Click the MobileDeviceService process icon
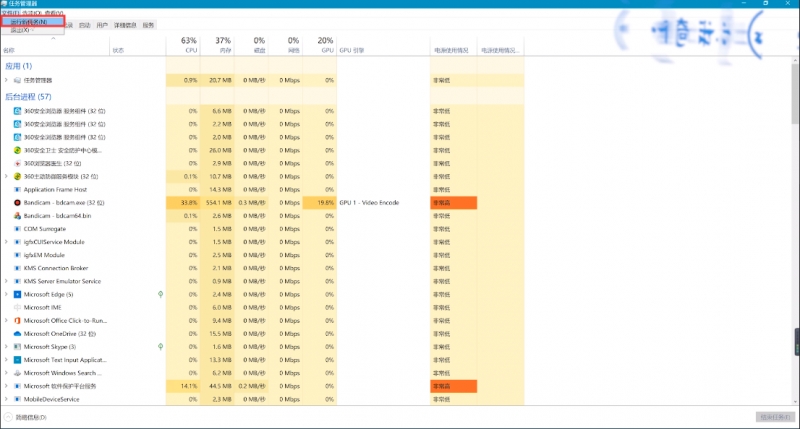 coord(17,399)
